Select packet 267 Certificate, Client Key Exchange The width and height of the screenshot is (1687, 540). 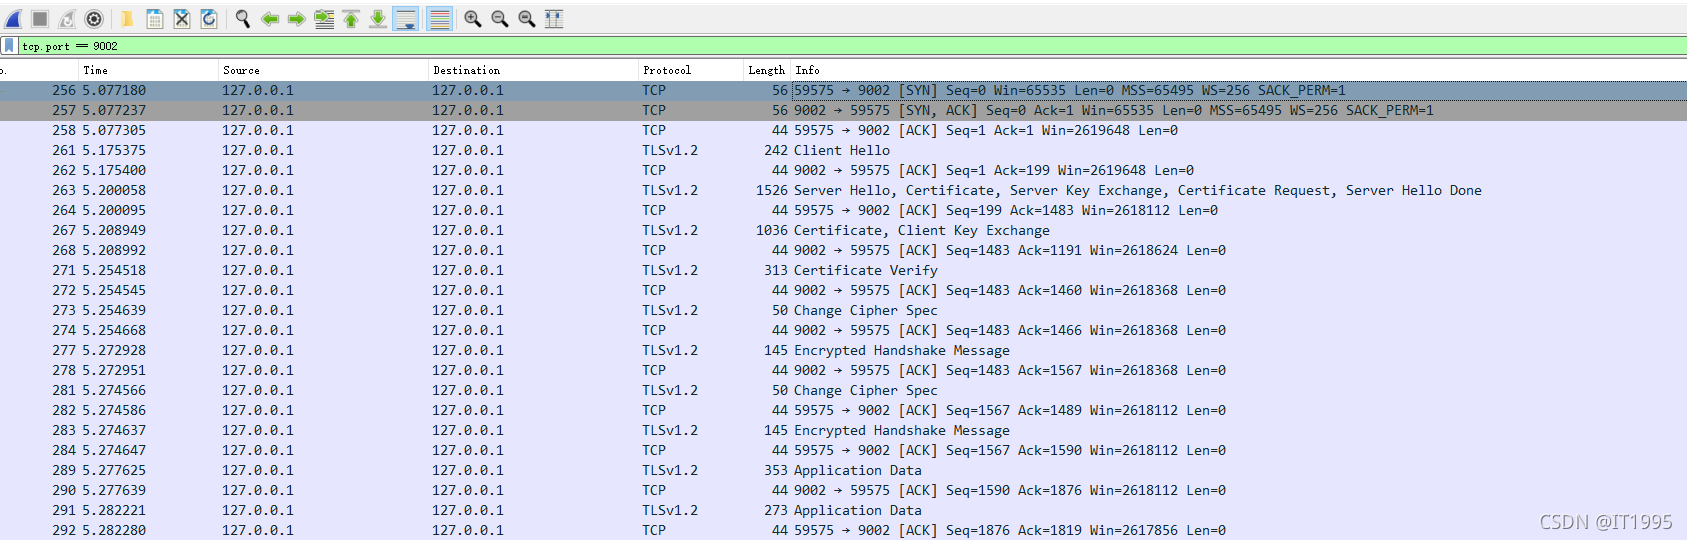point(843,230)
